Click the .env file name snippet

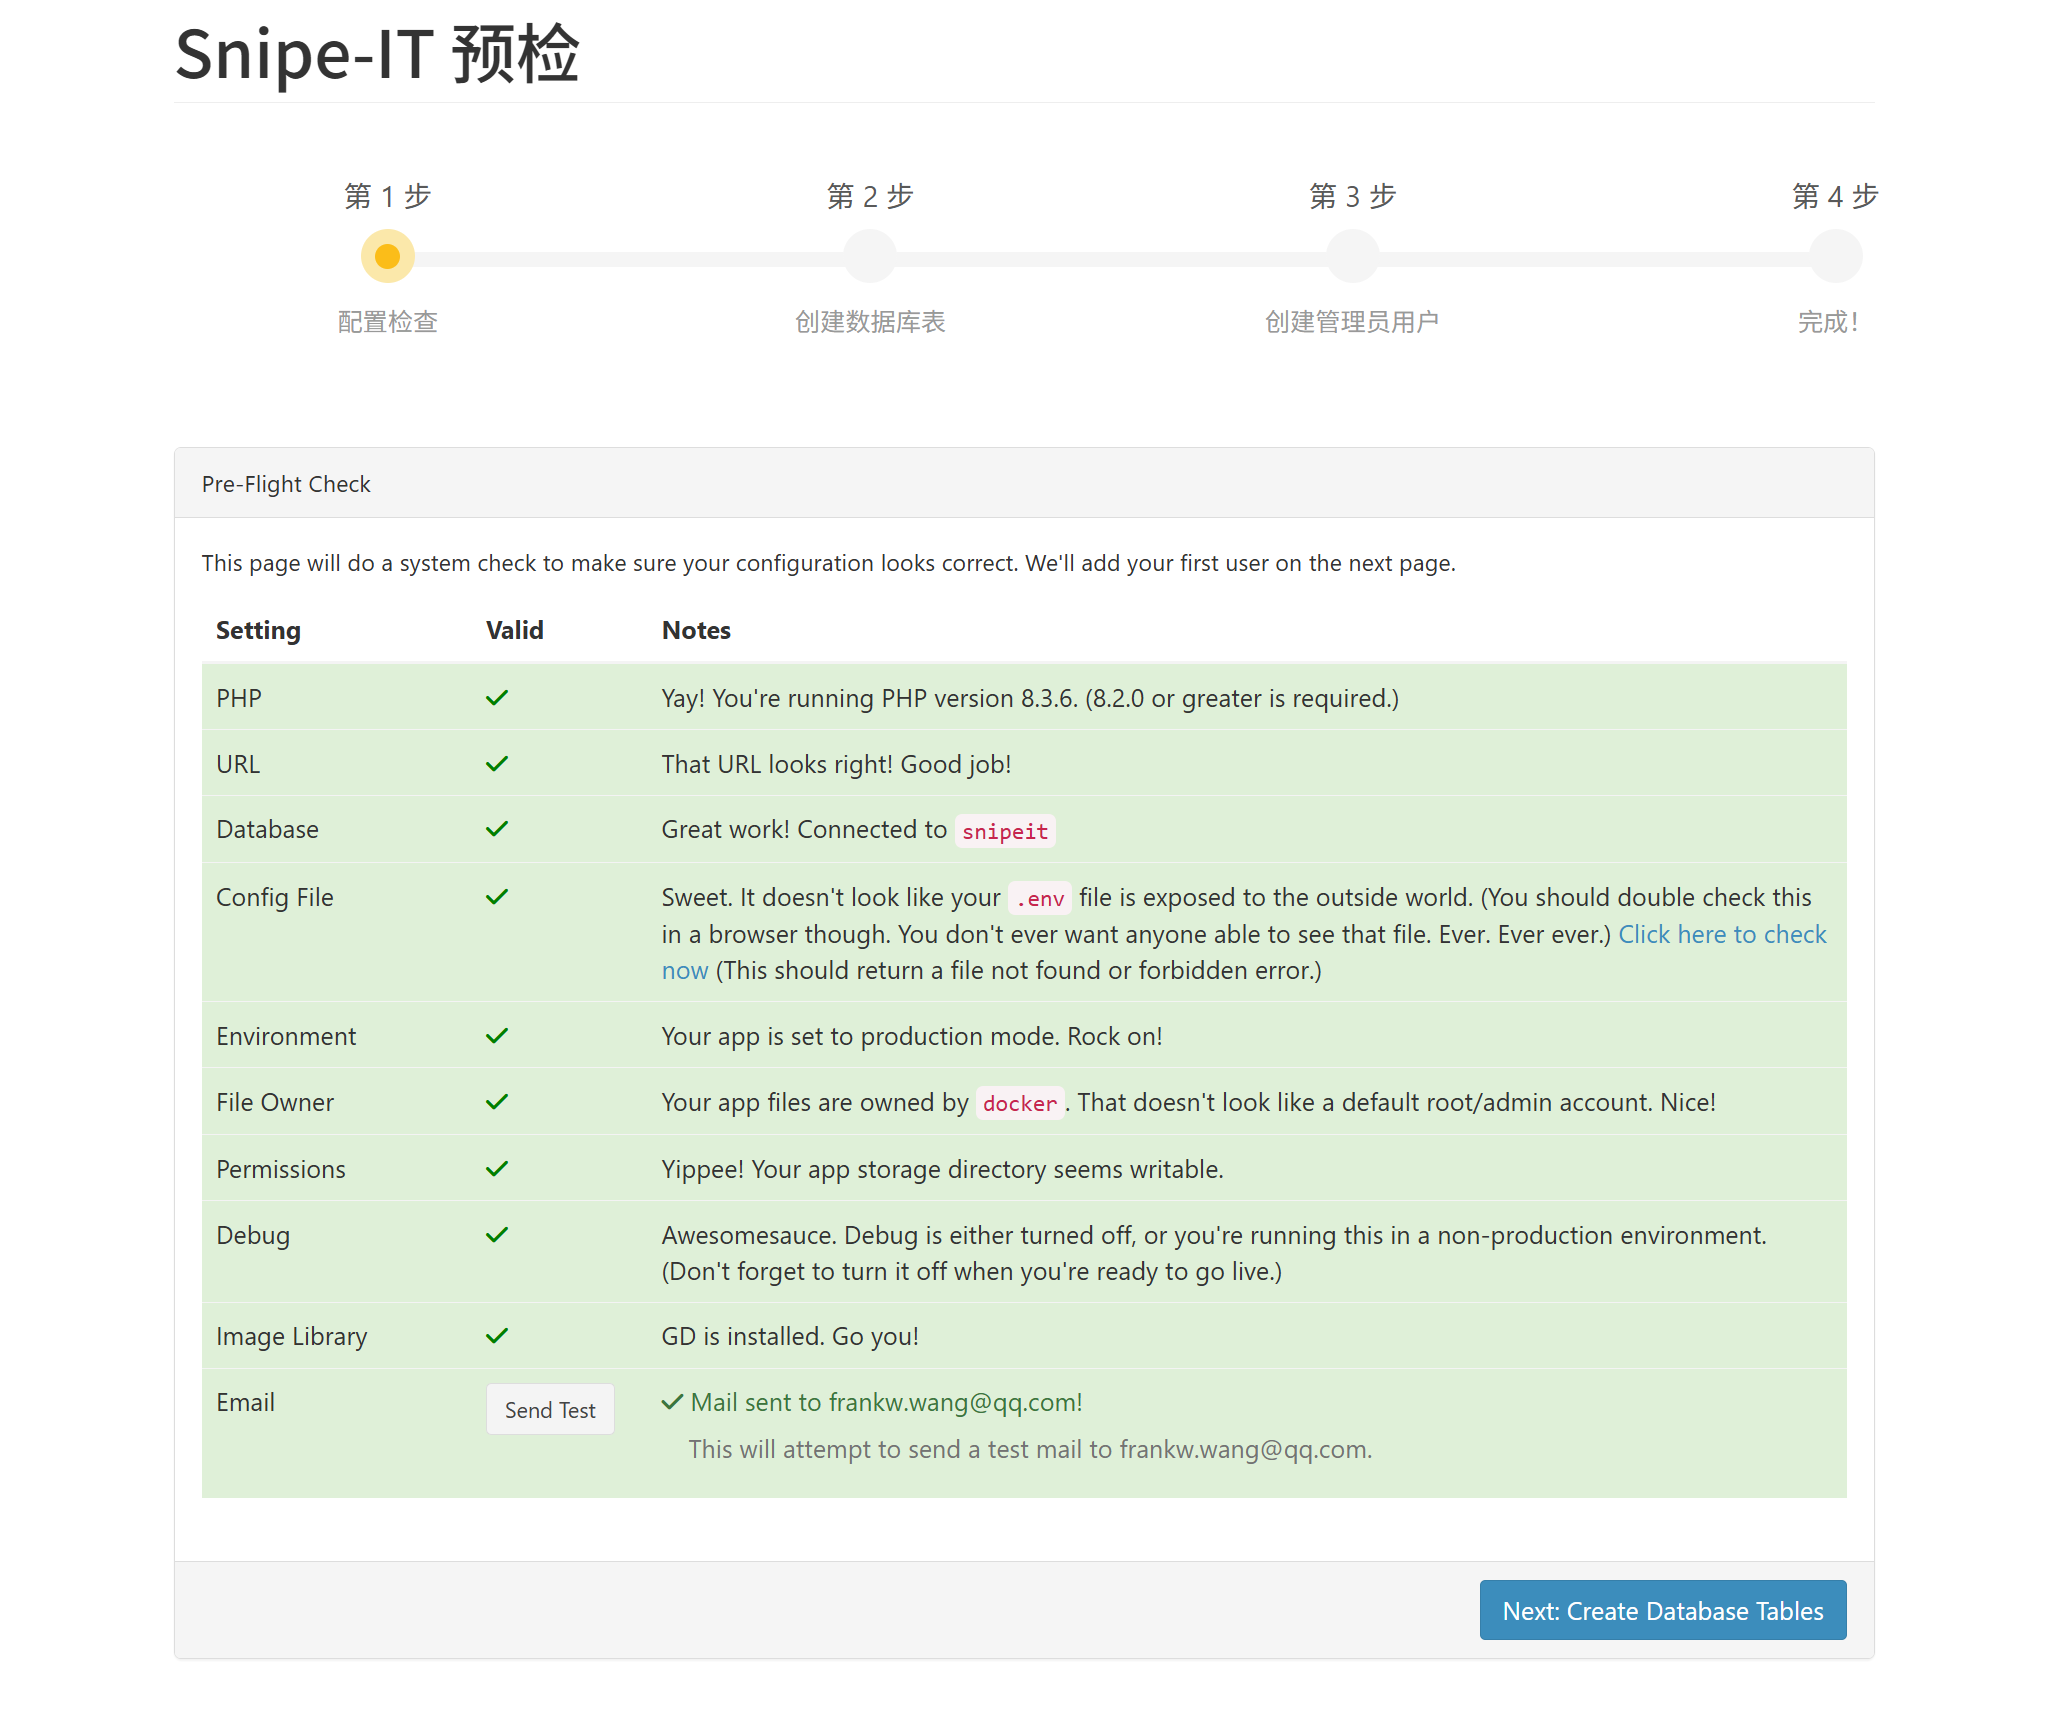pos(1039,898)
